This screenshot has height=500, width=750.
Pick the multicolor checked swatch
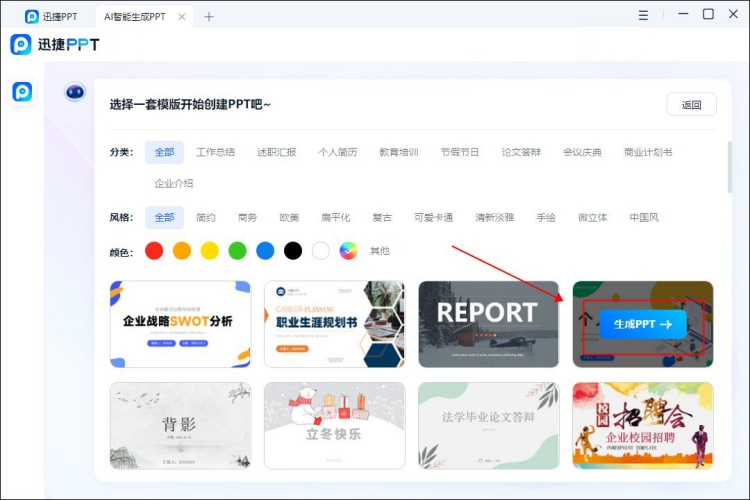[x=348, y=251]
